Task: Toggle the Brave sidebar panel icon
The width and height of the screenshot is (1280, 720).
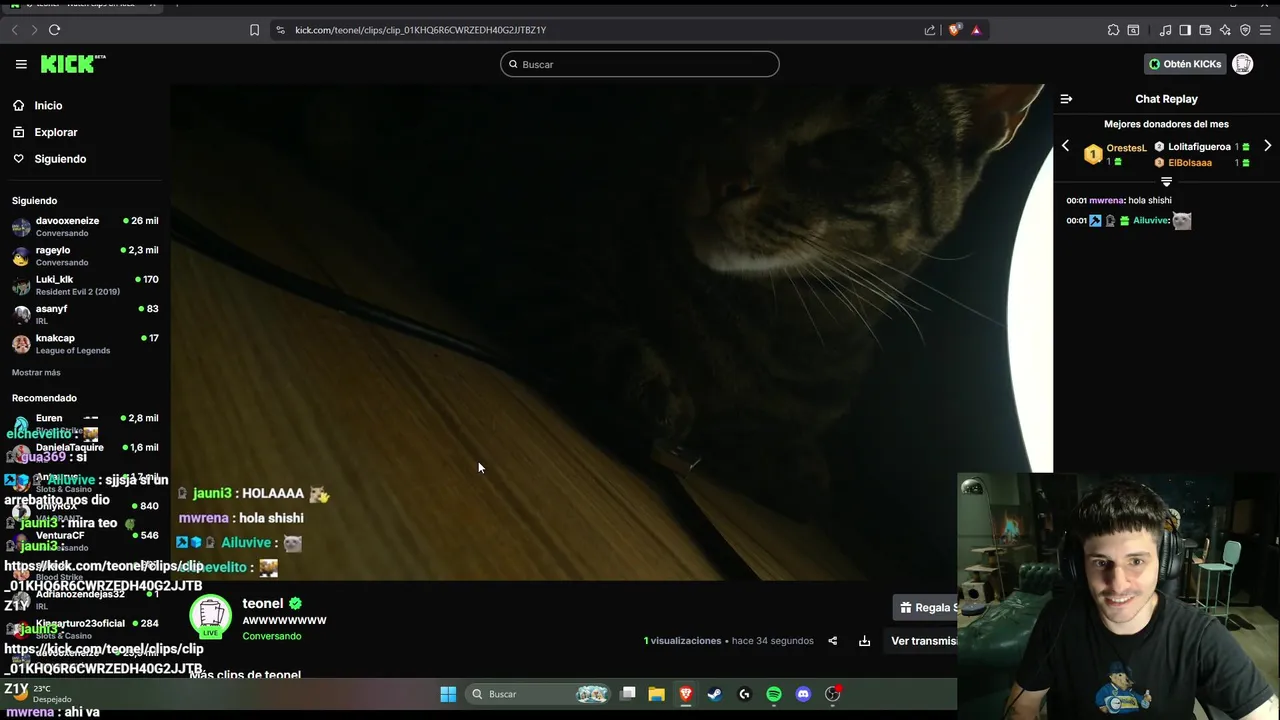Action: coord(1185,30)
